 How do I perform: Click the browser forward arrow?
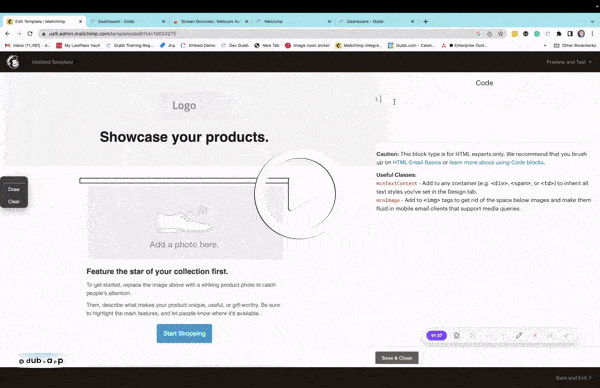pyautogui.click(x=19, y=34)
